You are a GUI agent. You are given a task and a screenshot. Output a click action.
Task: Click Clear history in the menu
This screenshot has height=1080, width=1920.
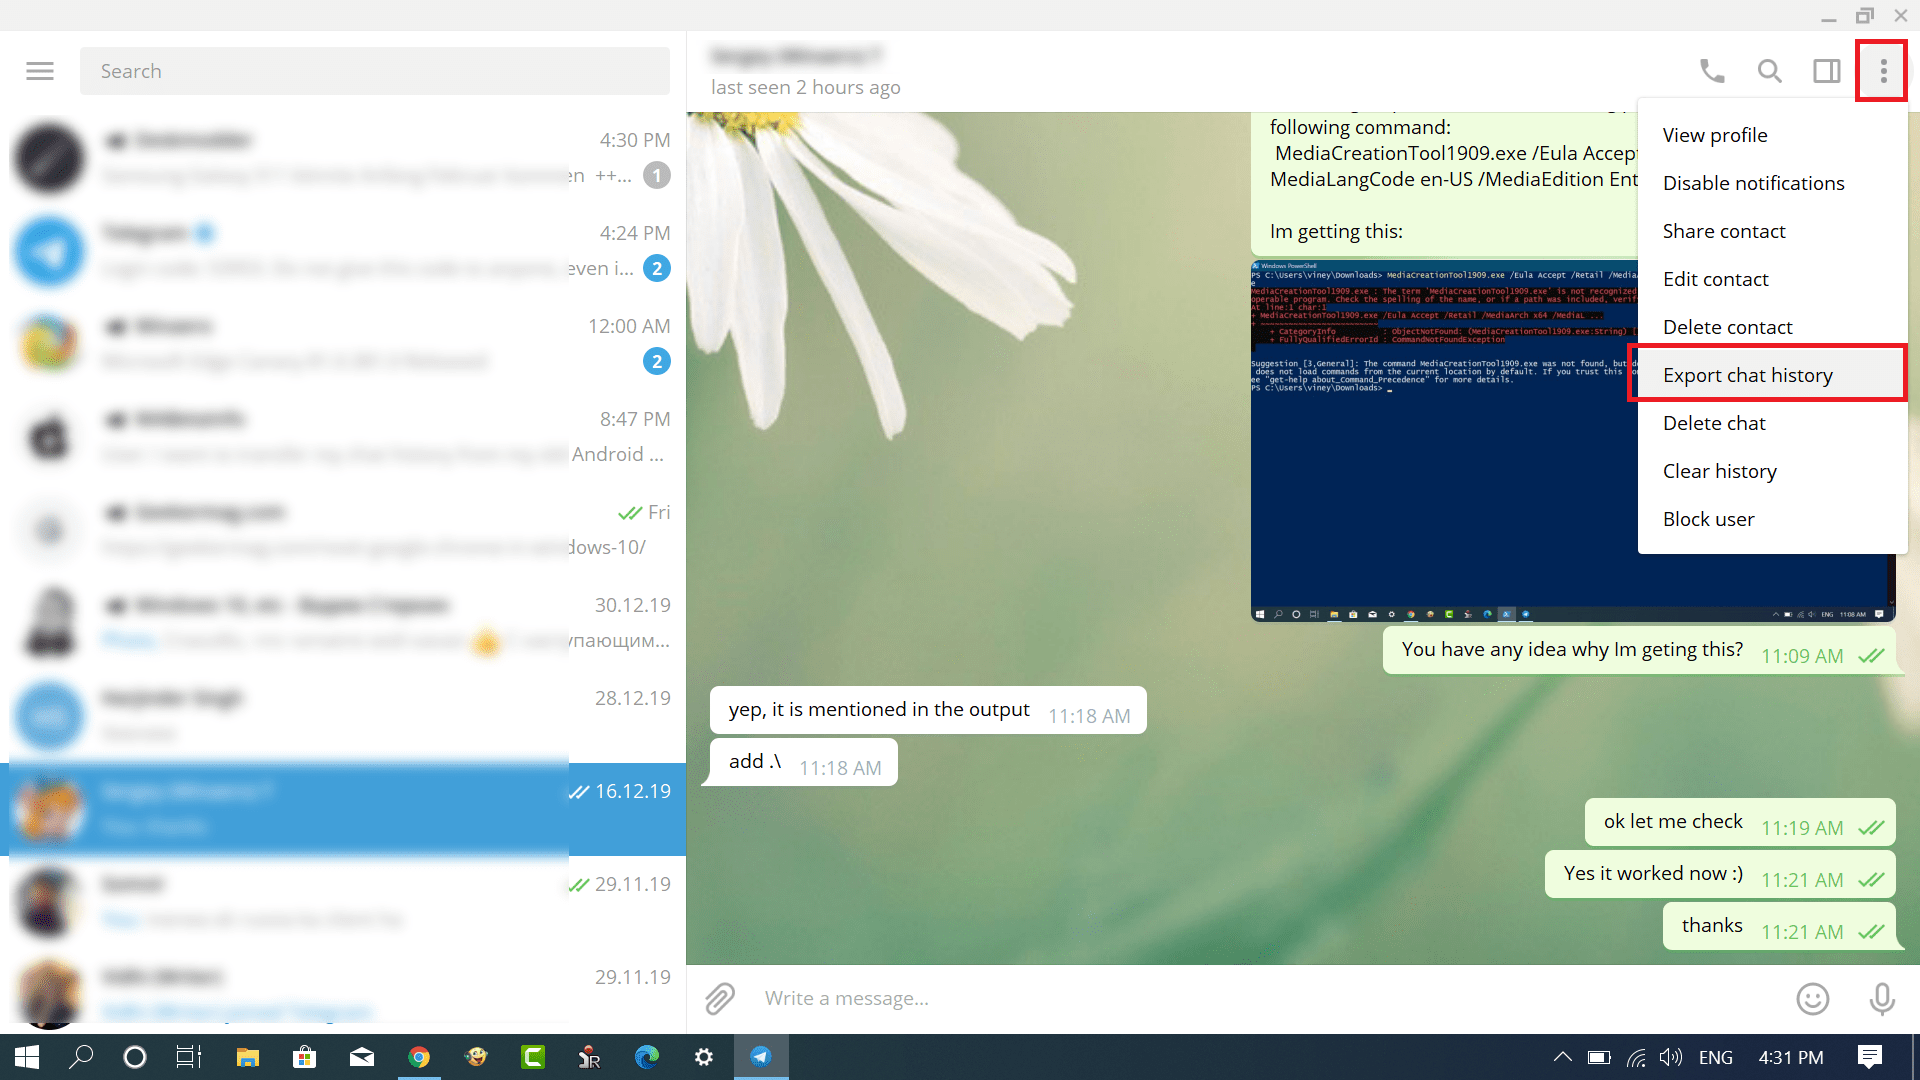(1719, 471)
